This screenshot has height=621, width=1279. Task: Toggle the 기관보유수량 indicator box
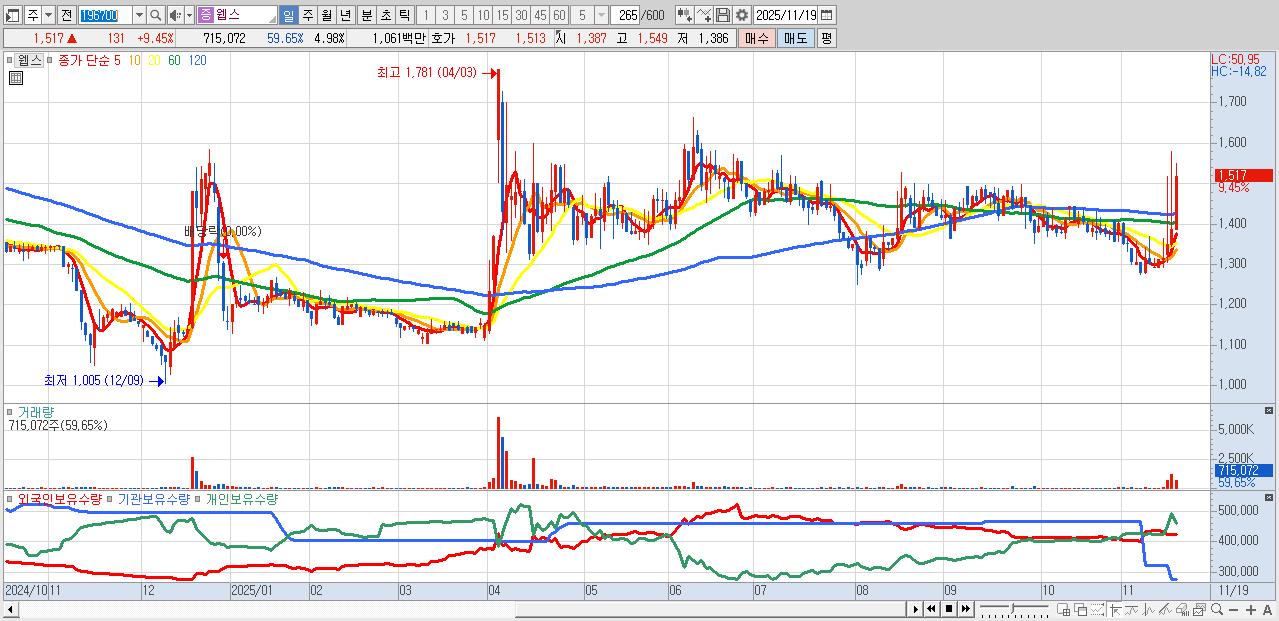tap(111, 498)
